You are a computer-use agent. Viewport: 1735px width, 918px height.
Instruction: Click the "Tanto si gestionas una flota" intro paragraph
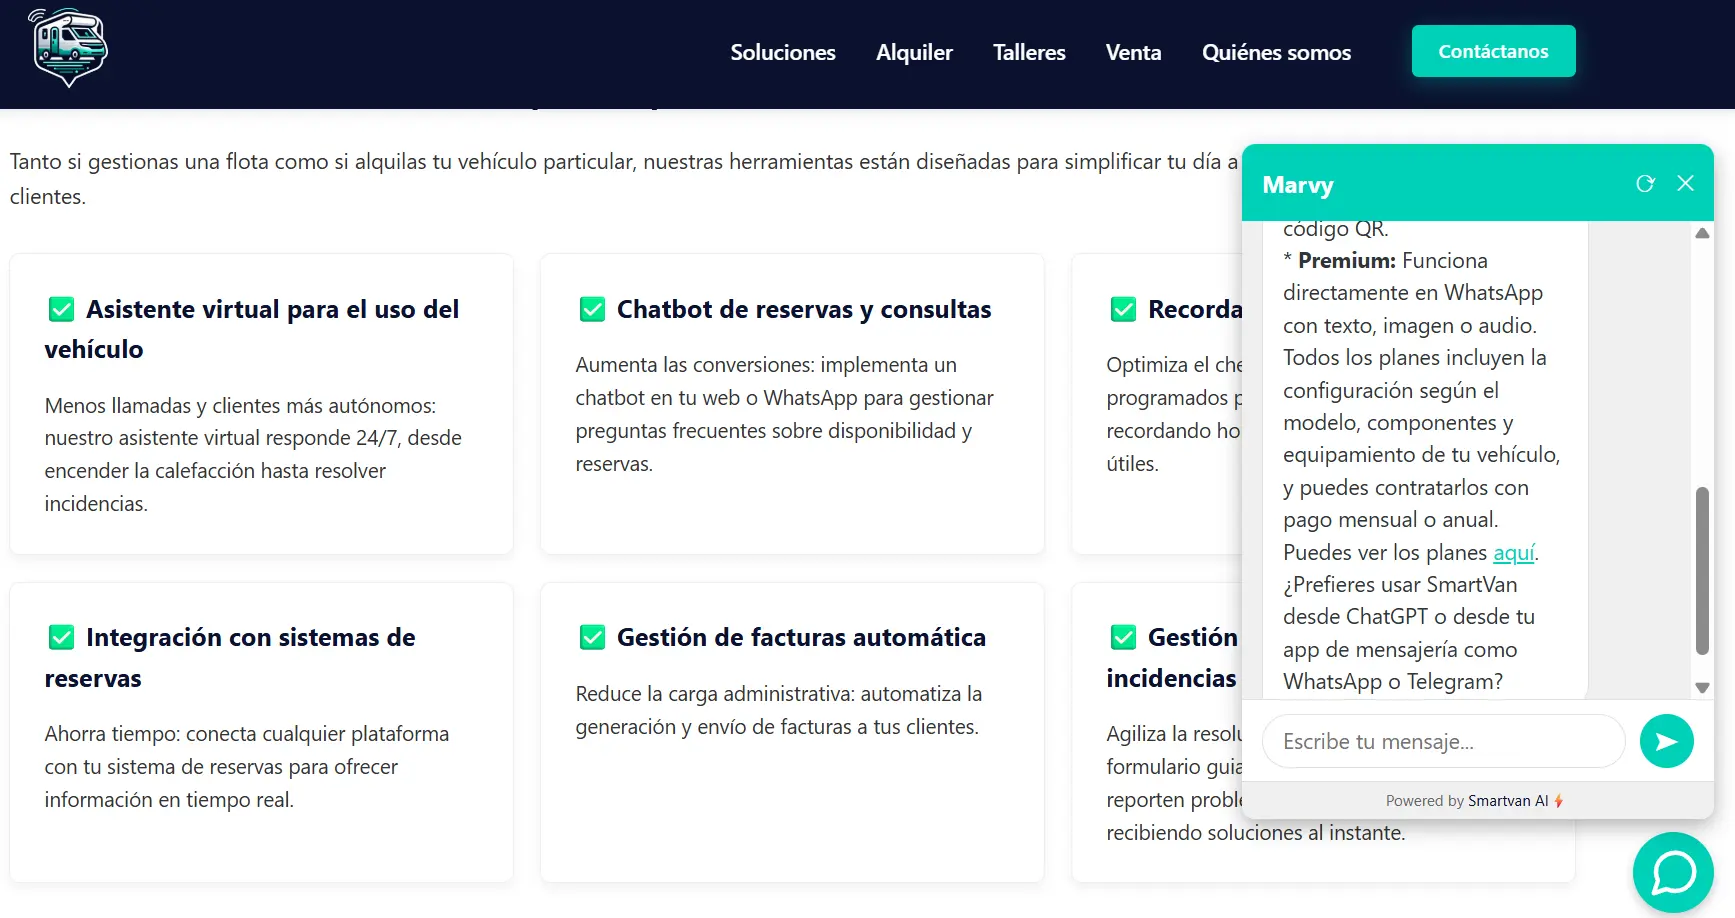[624, 178]
